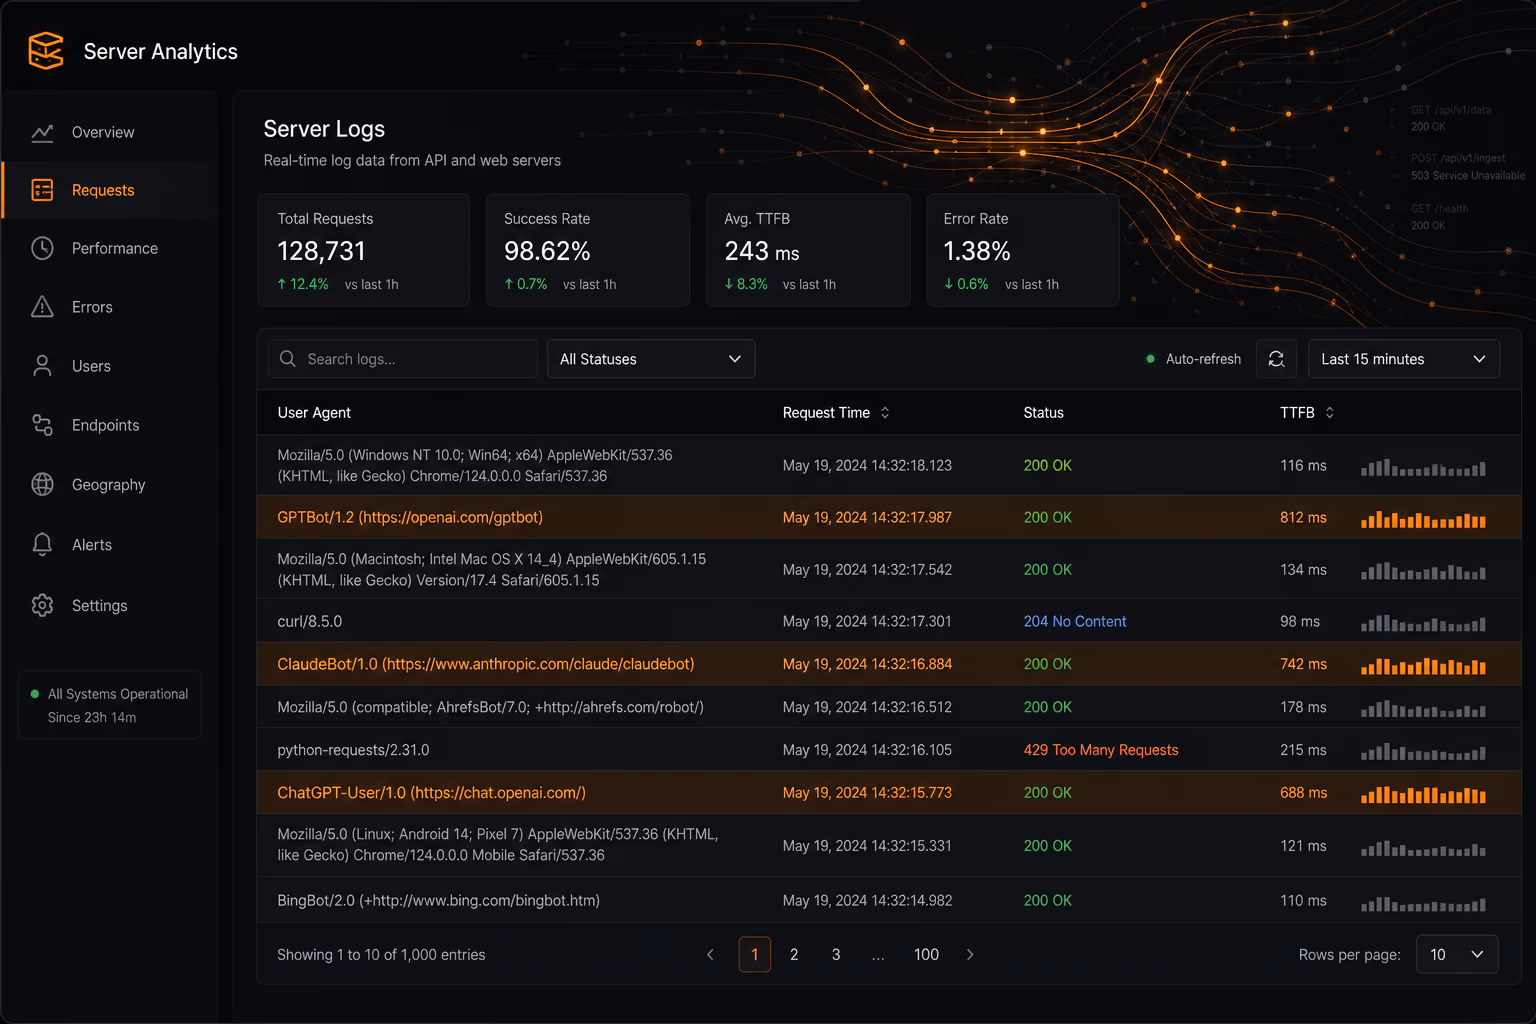Open the Rows per page dropdown
Image resolution: width=1536 pixels, height=1024 pixels.
coord(1457,955)
